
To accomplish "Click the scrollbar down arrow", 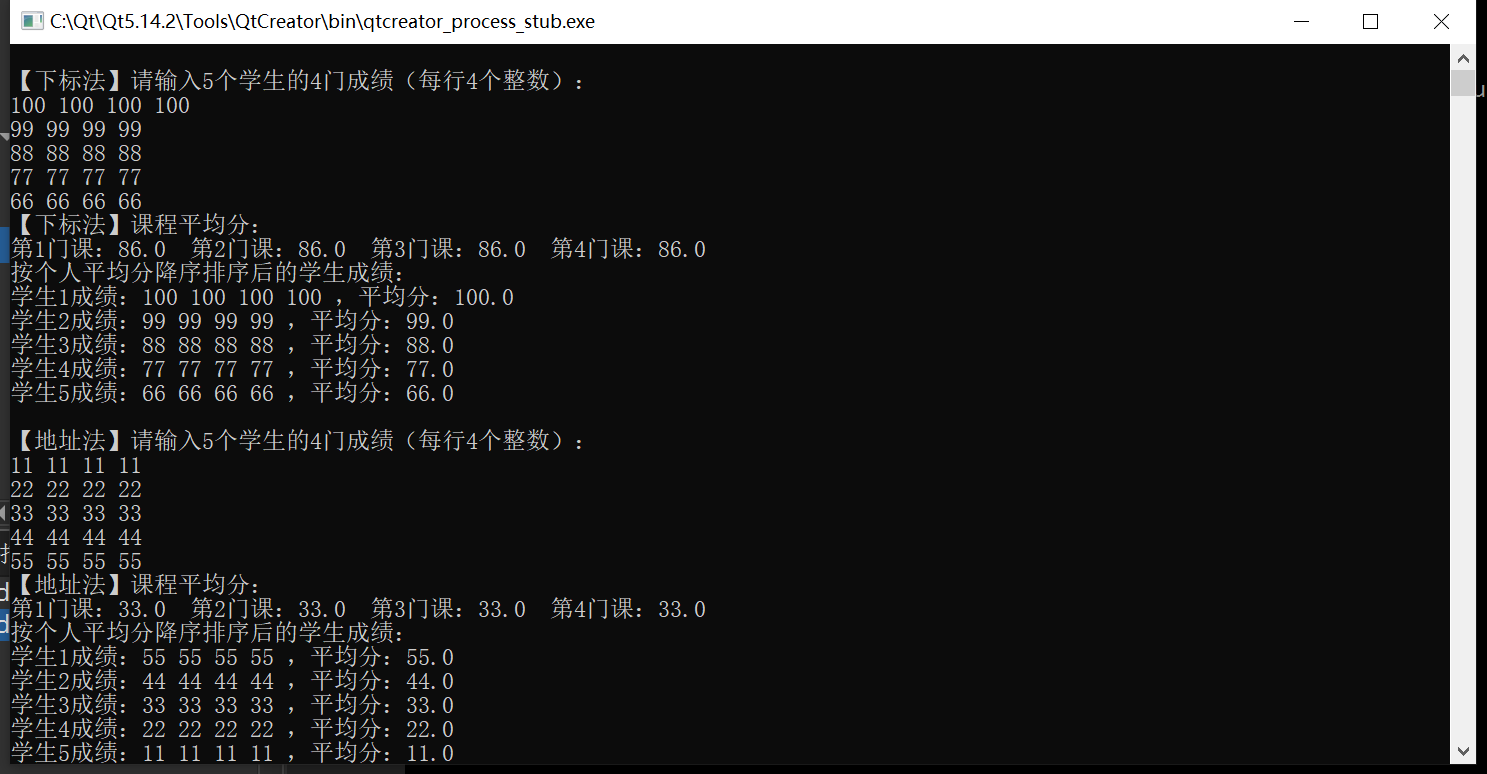I will [x=1464, y=751].
